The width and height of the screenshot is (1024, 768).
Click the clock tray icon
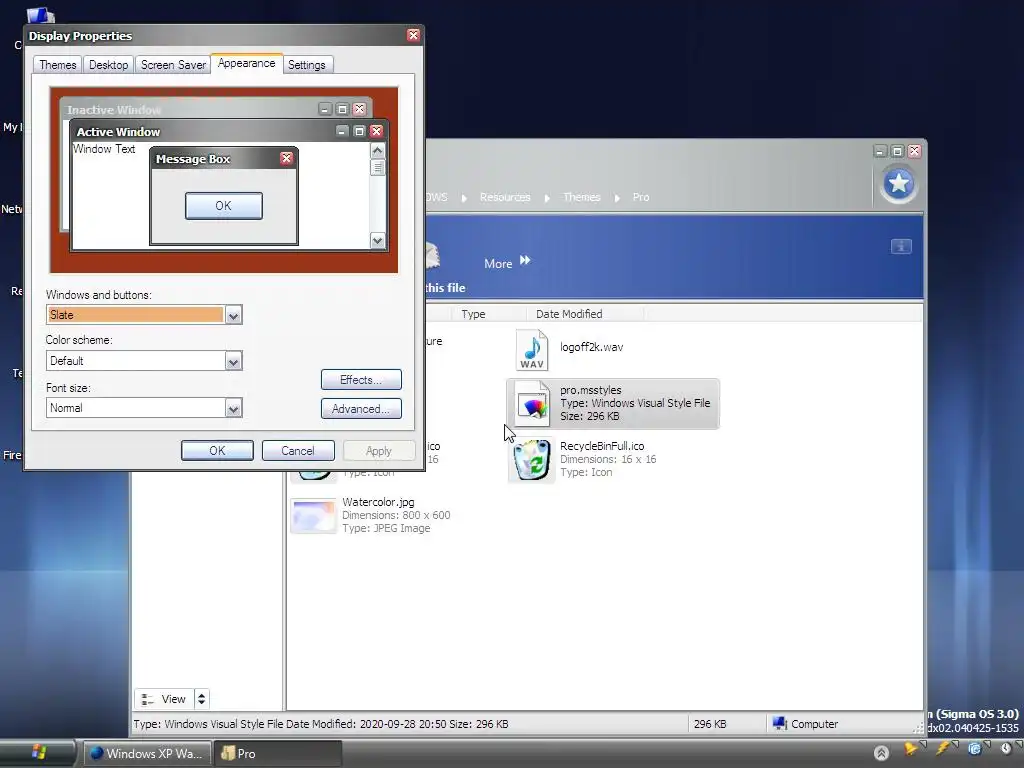(1006, 749)
